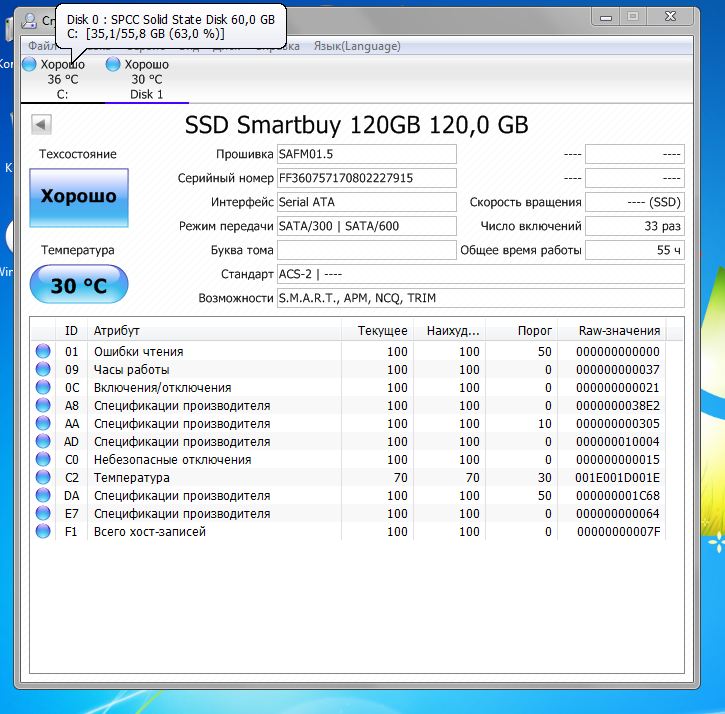Click raw value 000000010004

(x=618, y=442)
